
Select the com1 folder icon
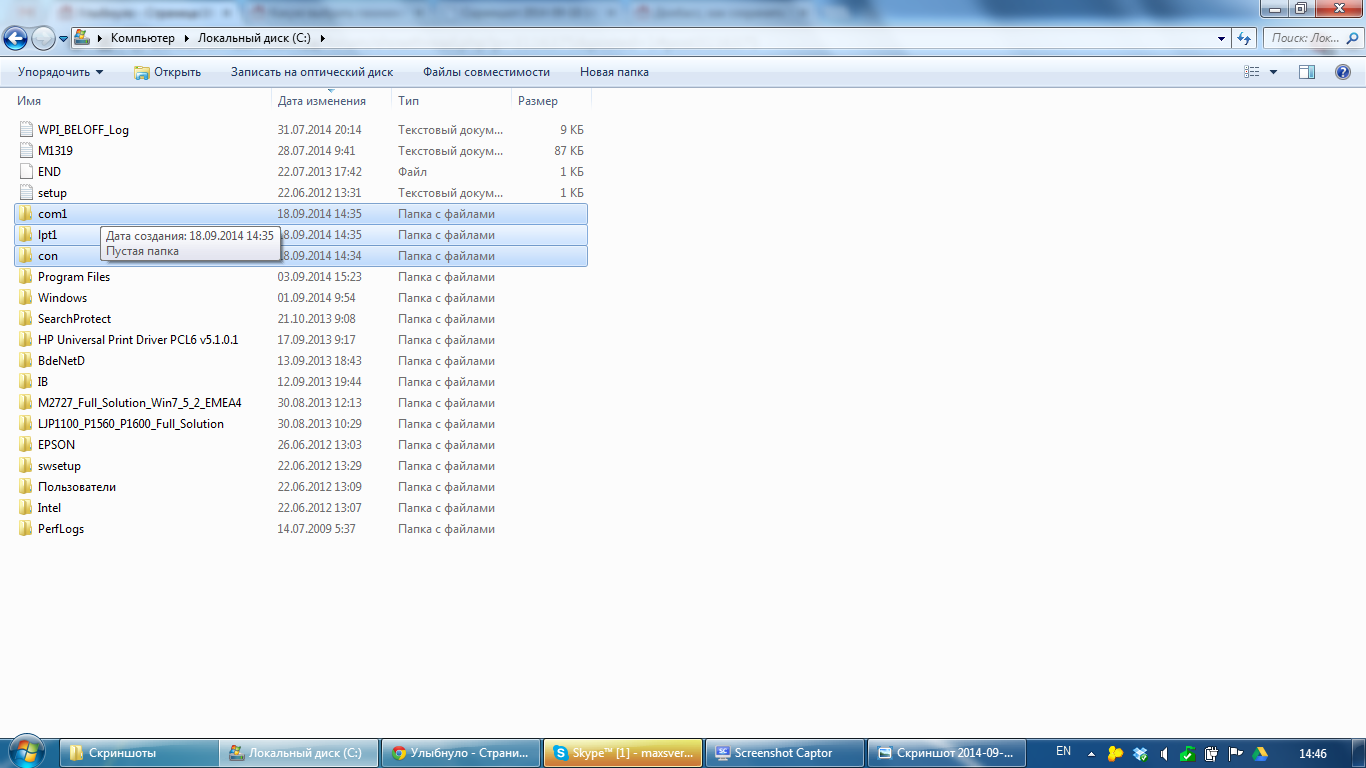[x=26, y=214]
